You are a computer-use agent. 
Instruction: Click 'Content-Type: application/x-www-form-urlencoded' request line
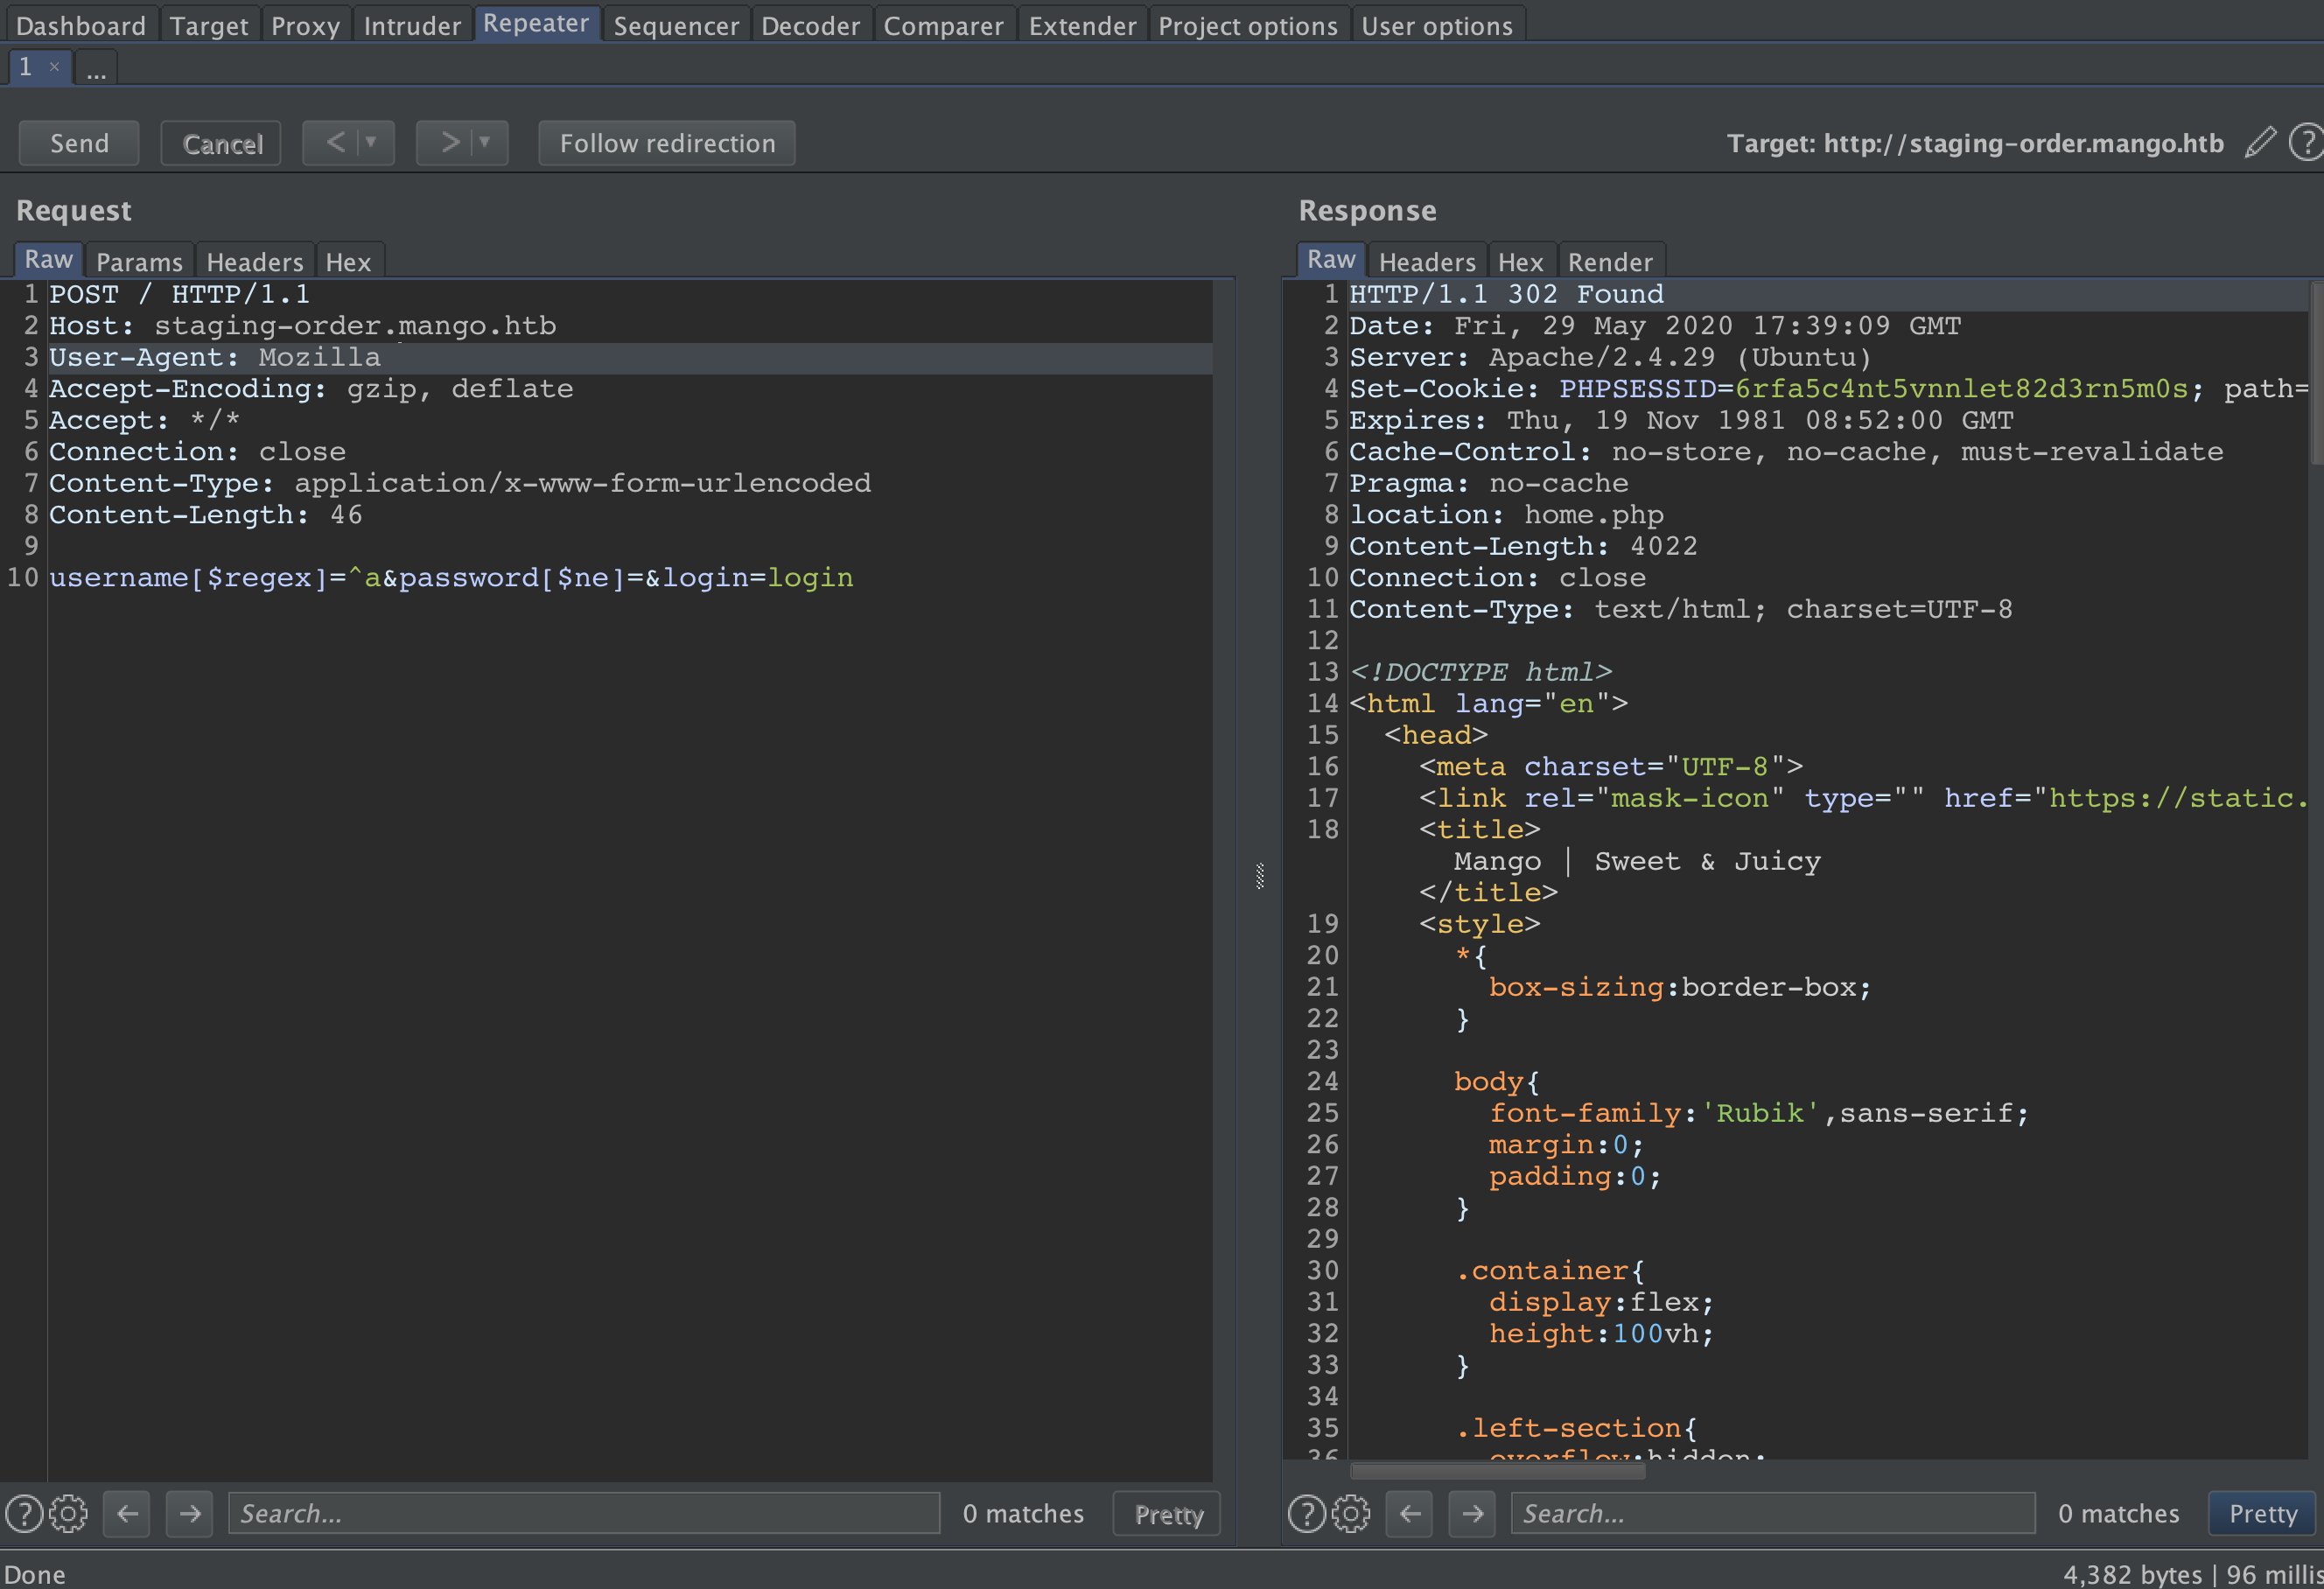(x=460, y=483)
